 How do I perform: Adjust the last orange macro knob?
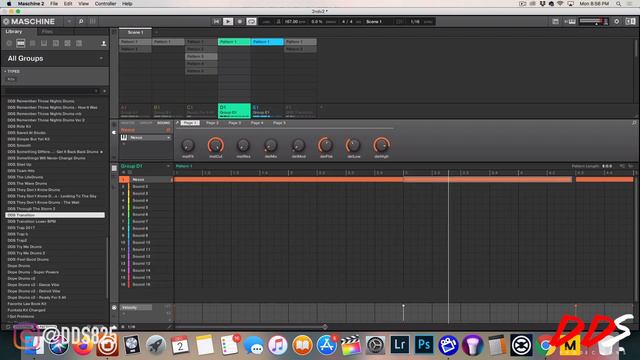click(381, 145)
